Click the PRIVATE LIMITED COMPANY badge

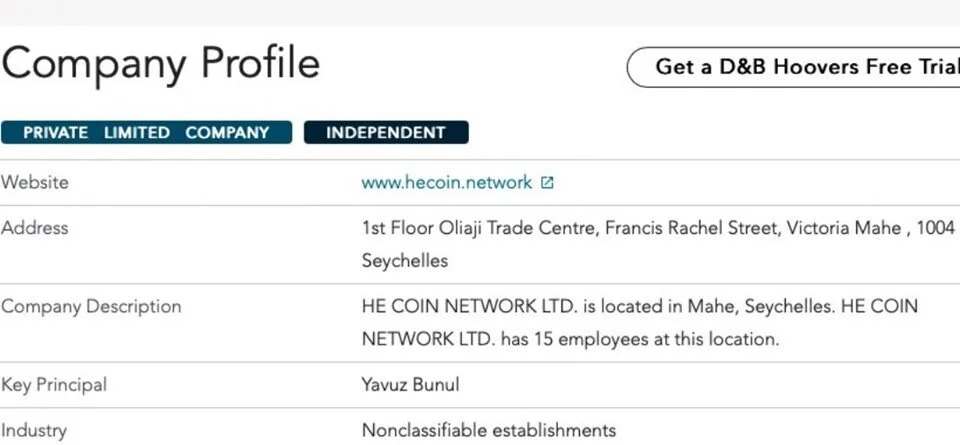coord(146,132)
